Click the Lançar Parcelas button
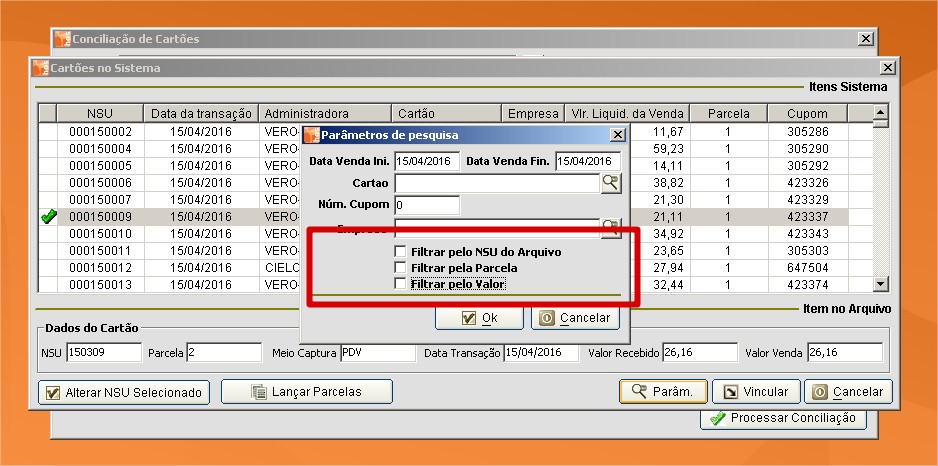The width and height of the screenshot is (938, 466). tap(306, 392)
